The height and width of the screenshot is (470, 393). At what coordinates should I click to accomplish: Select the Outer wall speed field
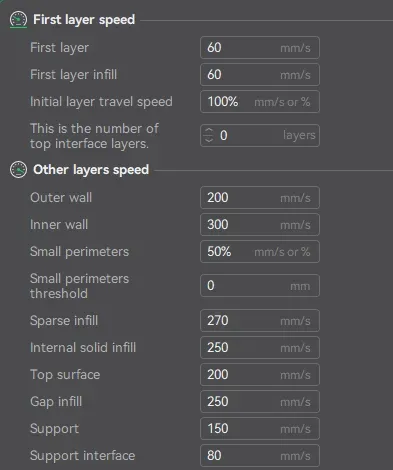260,198
